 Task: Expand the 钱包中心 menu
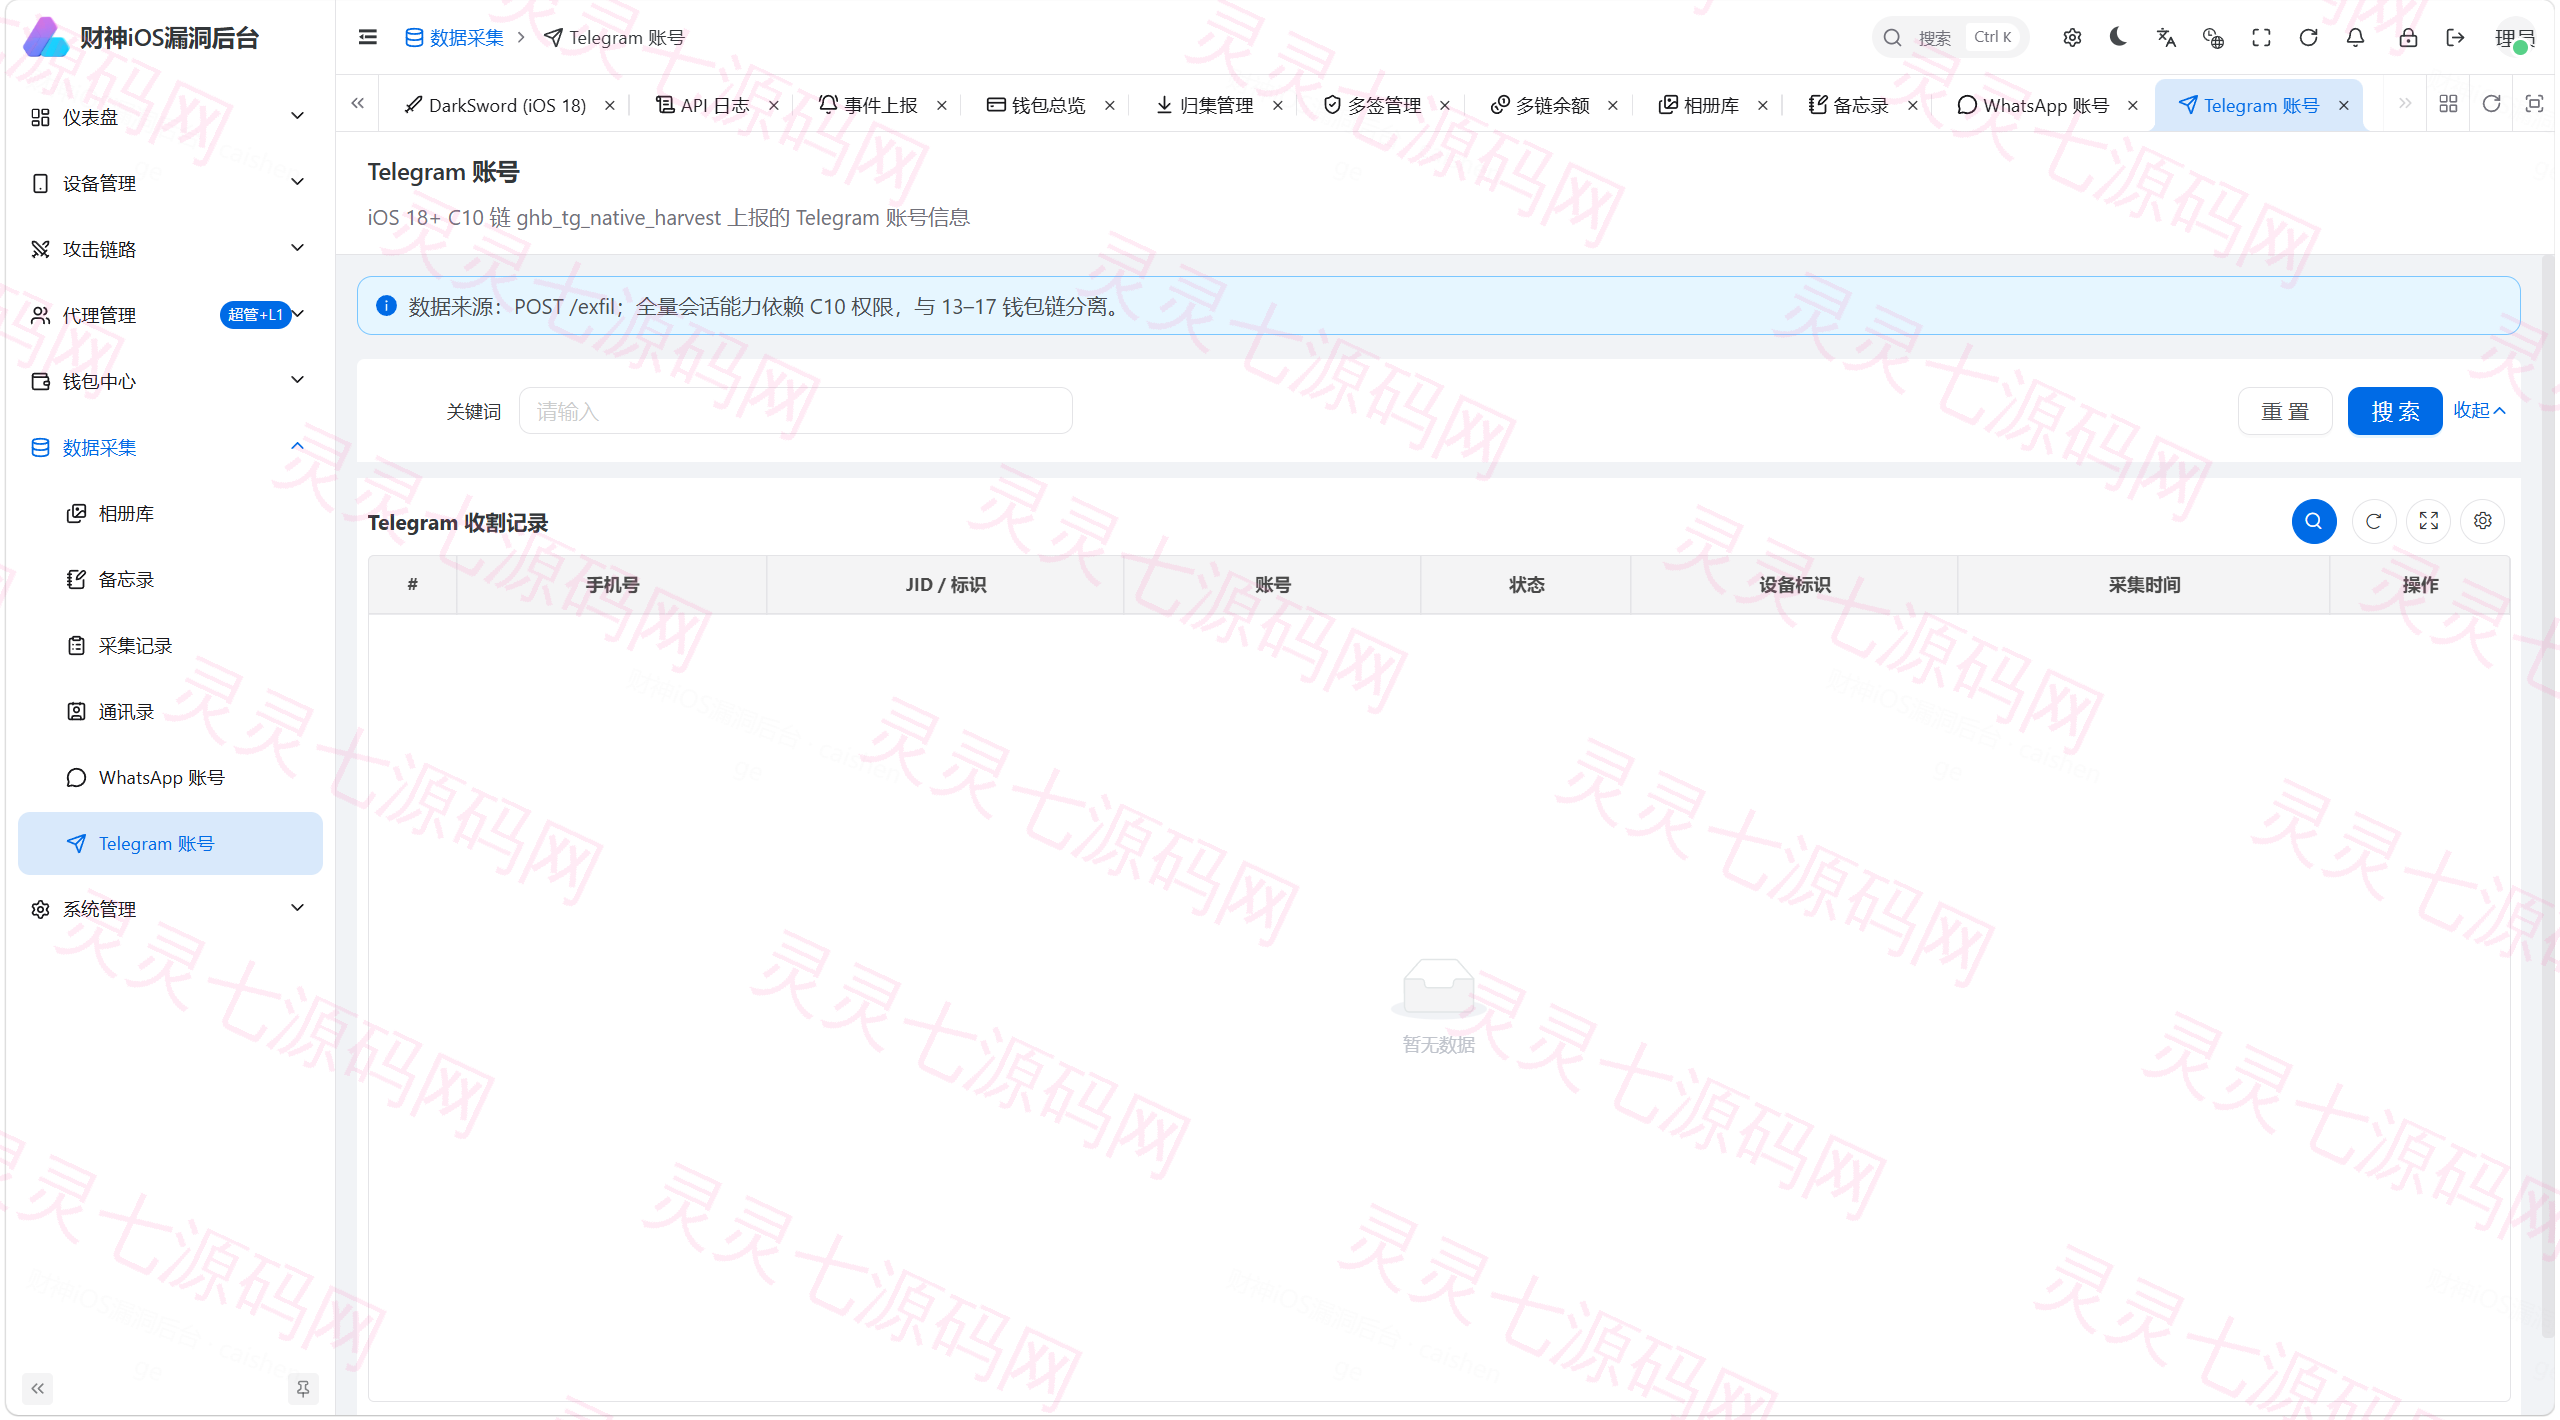click(x=170, y=381)
